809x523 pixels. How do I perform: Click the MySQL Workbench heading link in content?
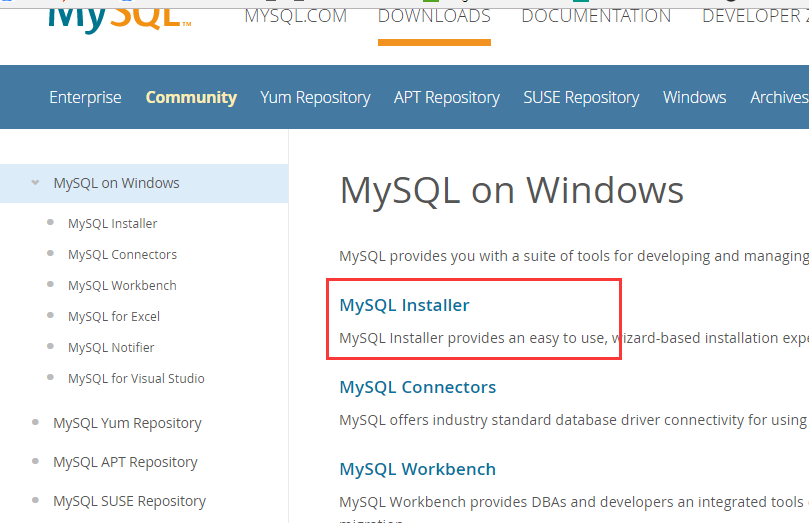(418, 469)
